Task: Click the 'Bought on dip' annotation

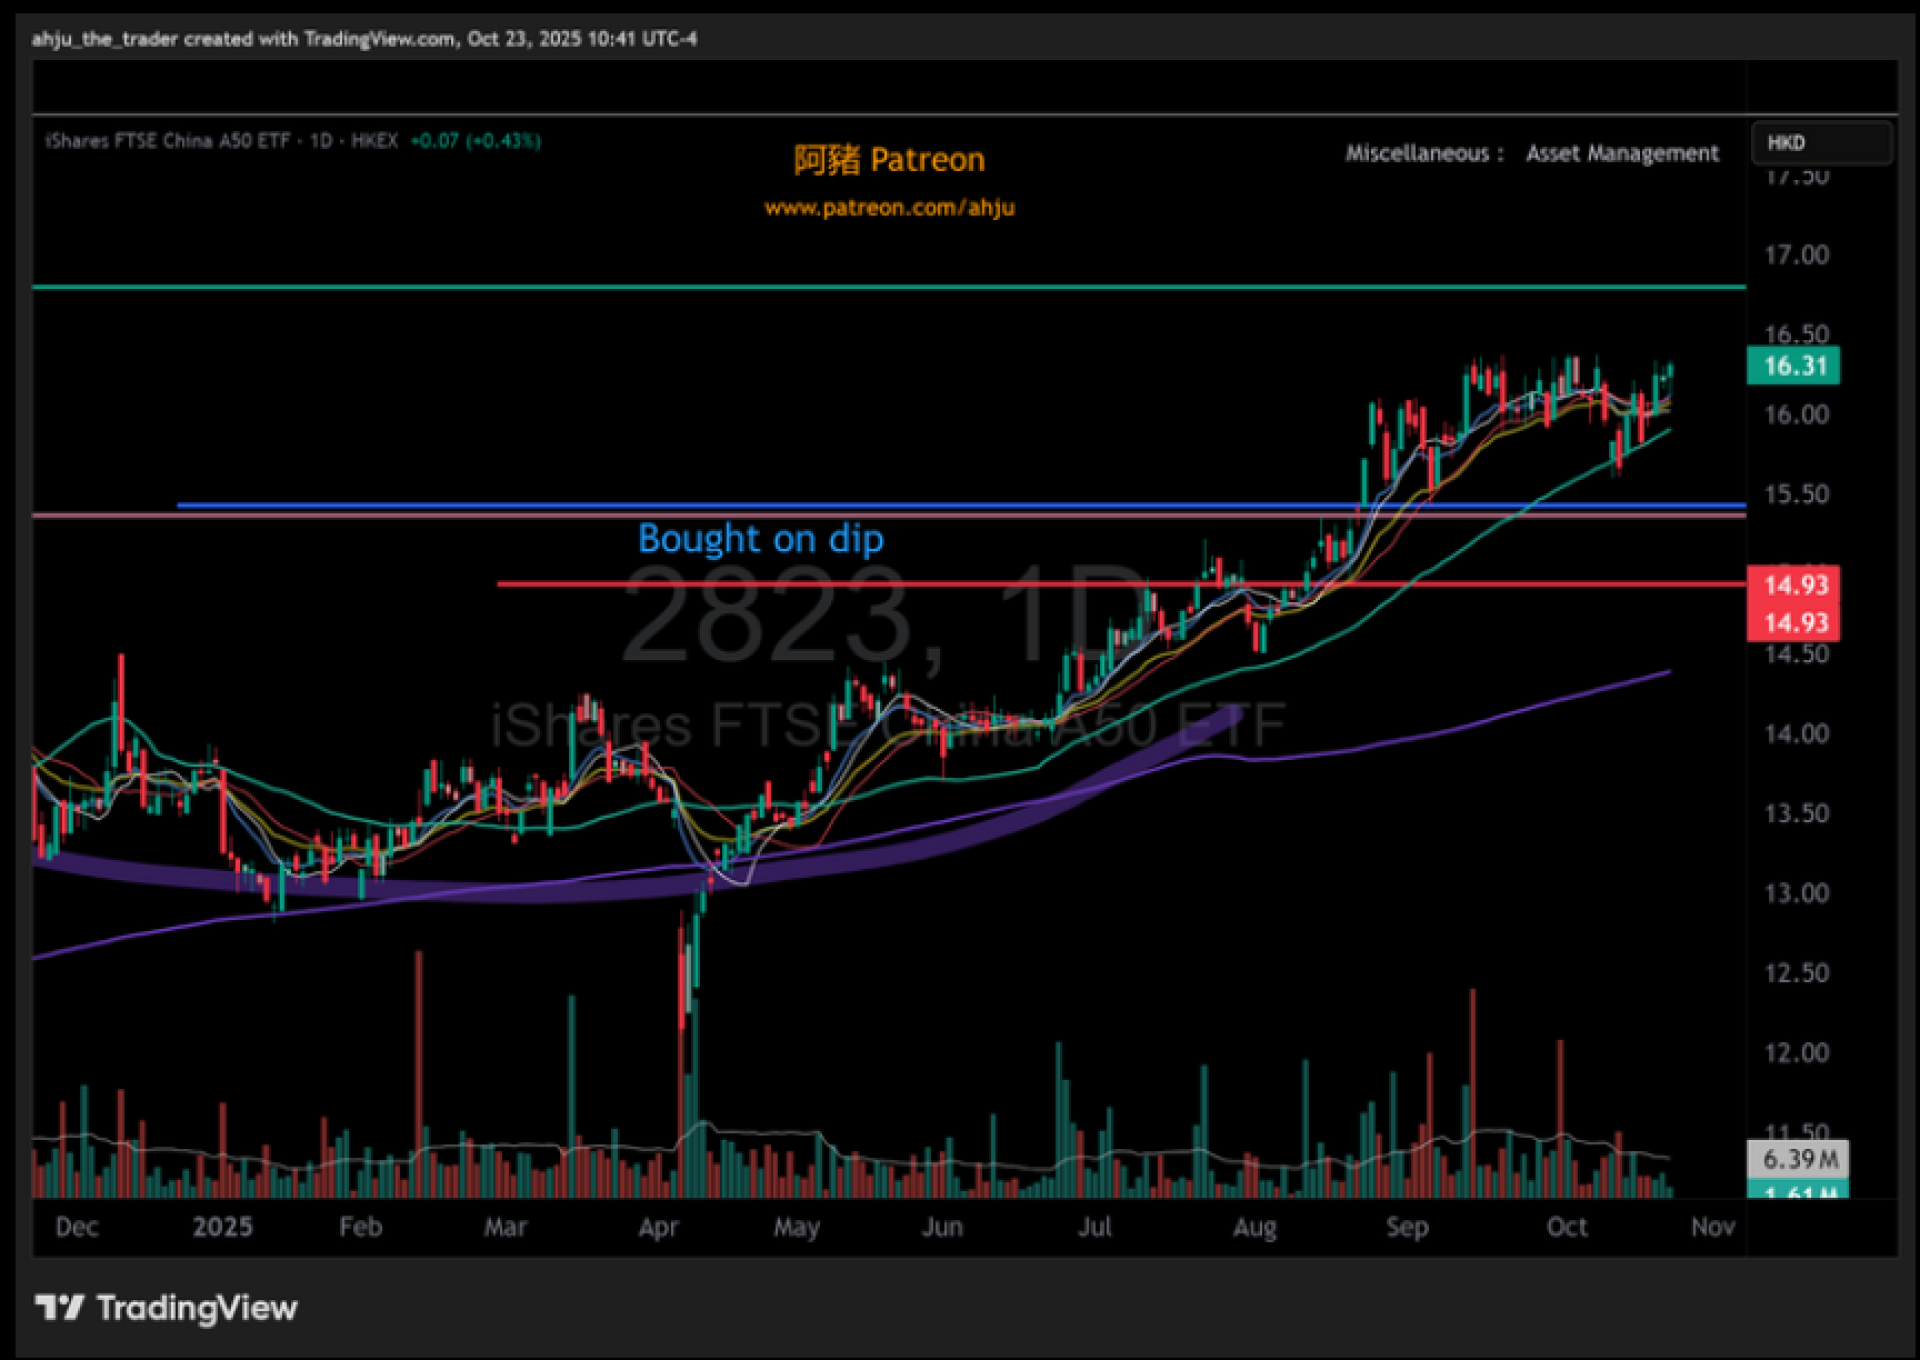Action: [x=760, y=539]
